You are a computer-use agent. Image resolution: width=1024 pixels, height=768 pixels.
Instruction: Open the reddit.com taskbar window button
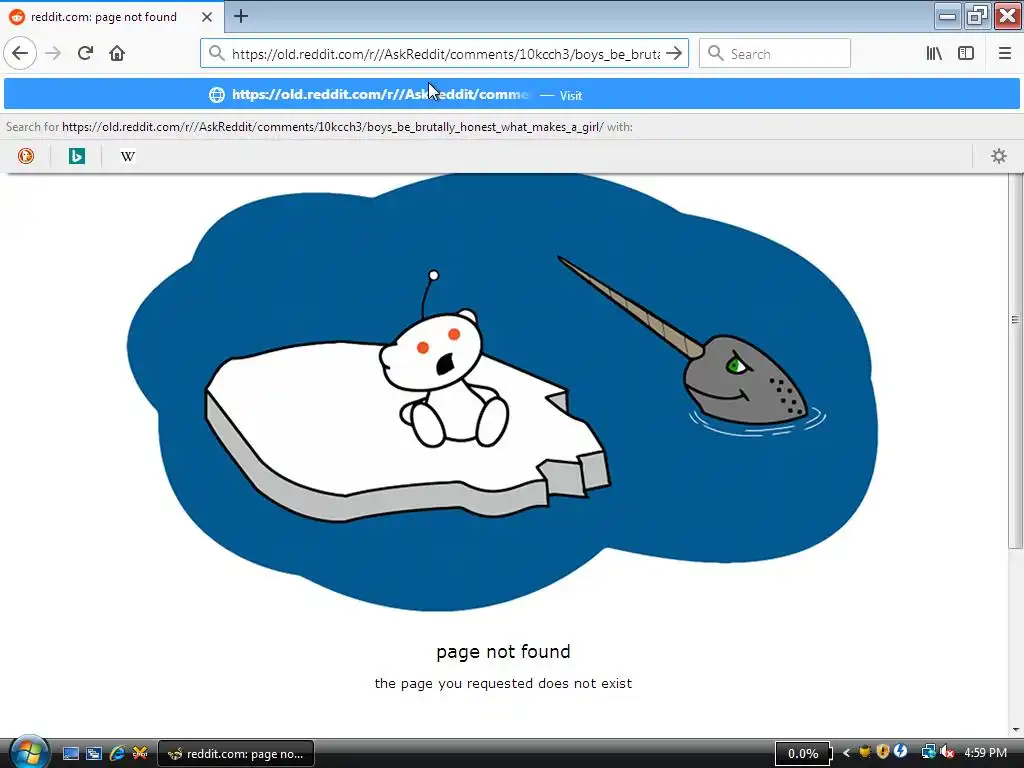tap(236, 754)
